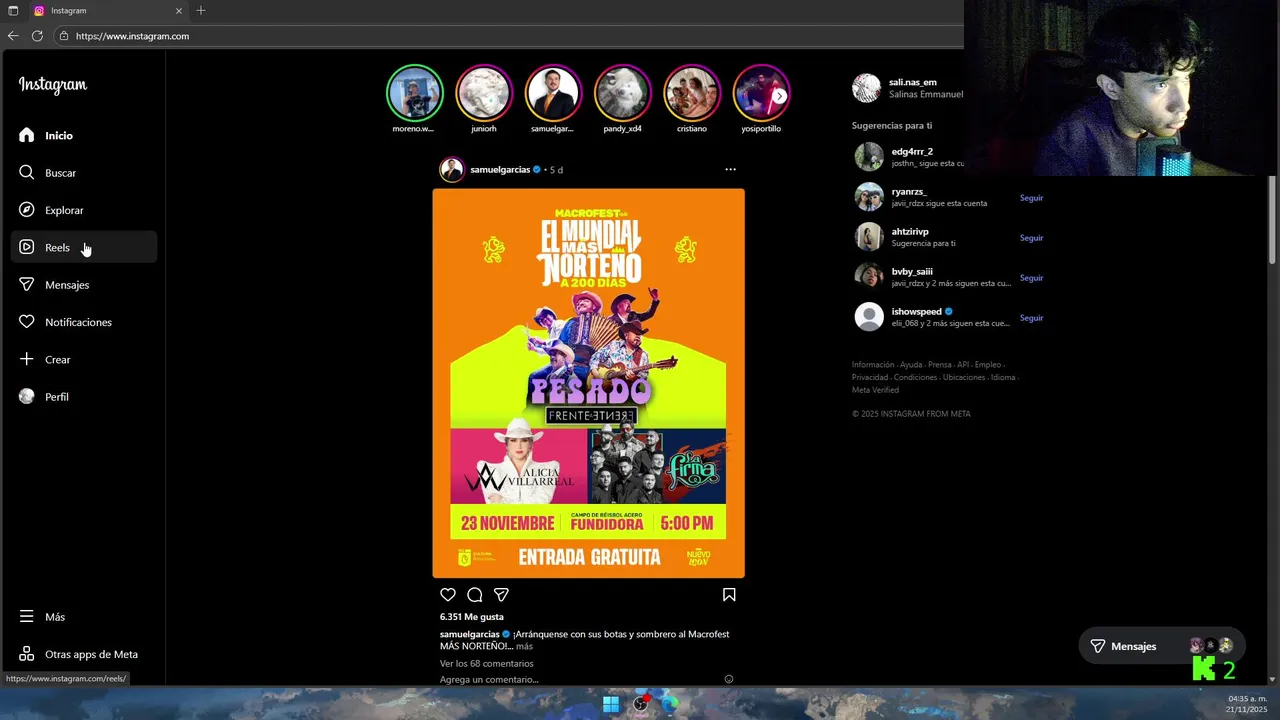Image resolution: width=1280 pixels, height=720 pixels.
Task: Go to Inicio in the sidebar
Action: point(84,135)
